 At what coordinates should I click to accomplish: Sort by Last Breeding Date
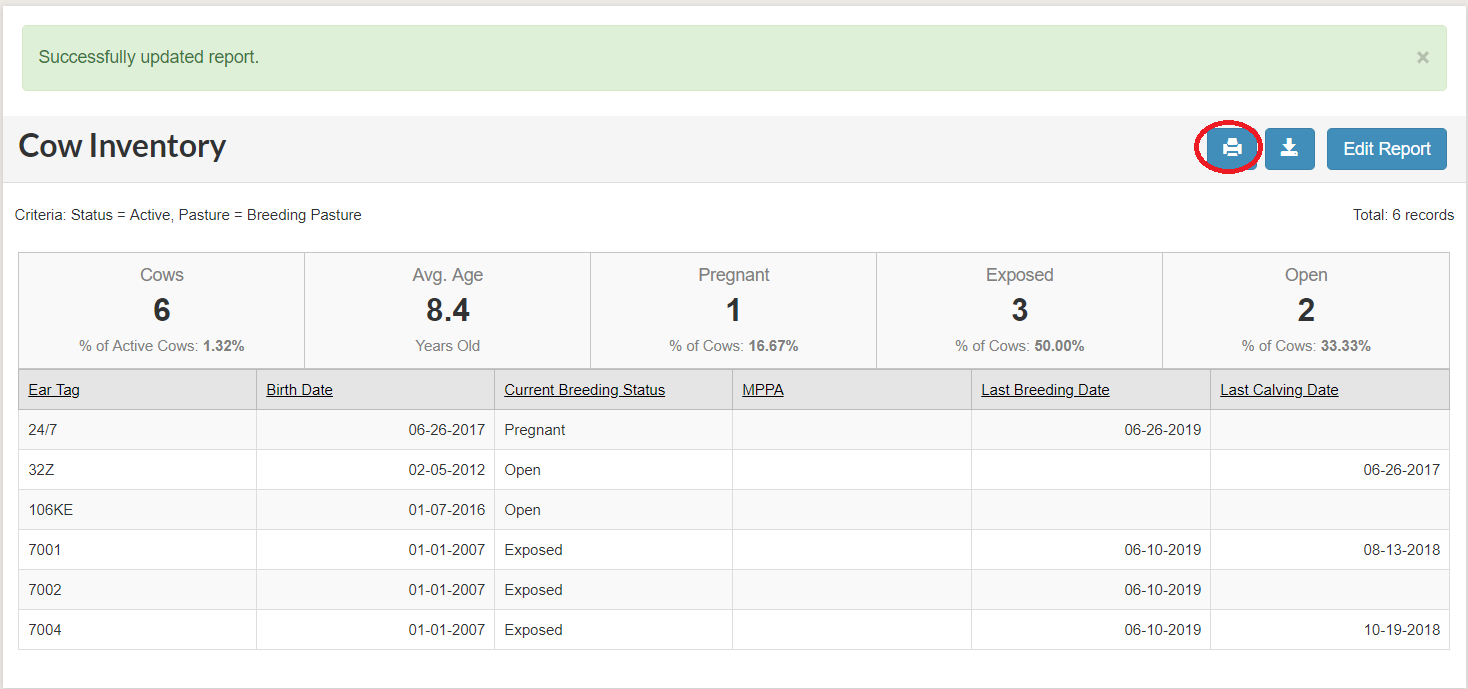coord(1045,389)
